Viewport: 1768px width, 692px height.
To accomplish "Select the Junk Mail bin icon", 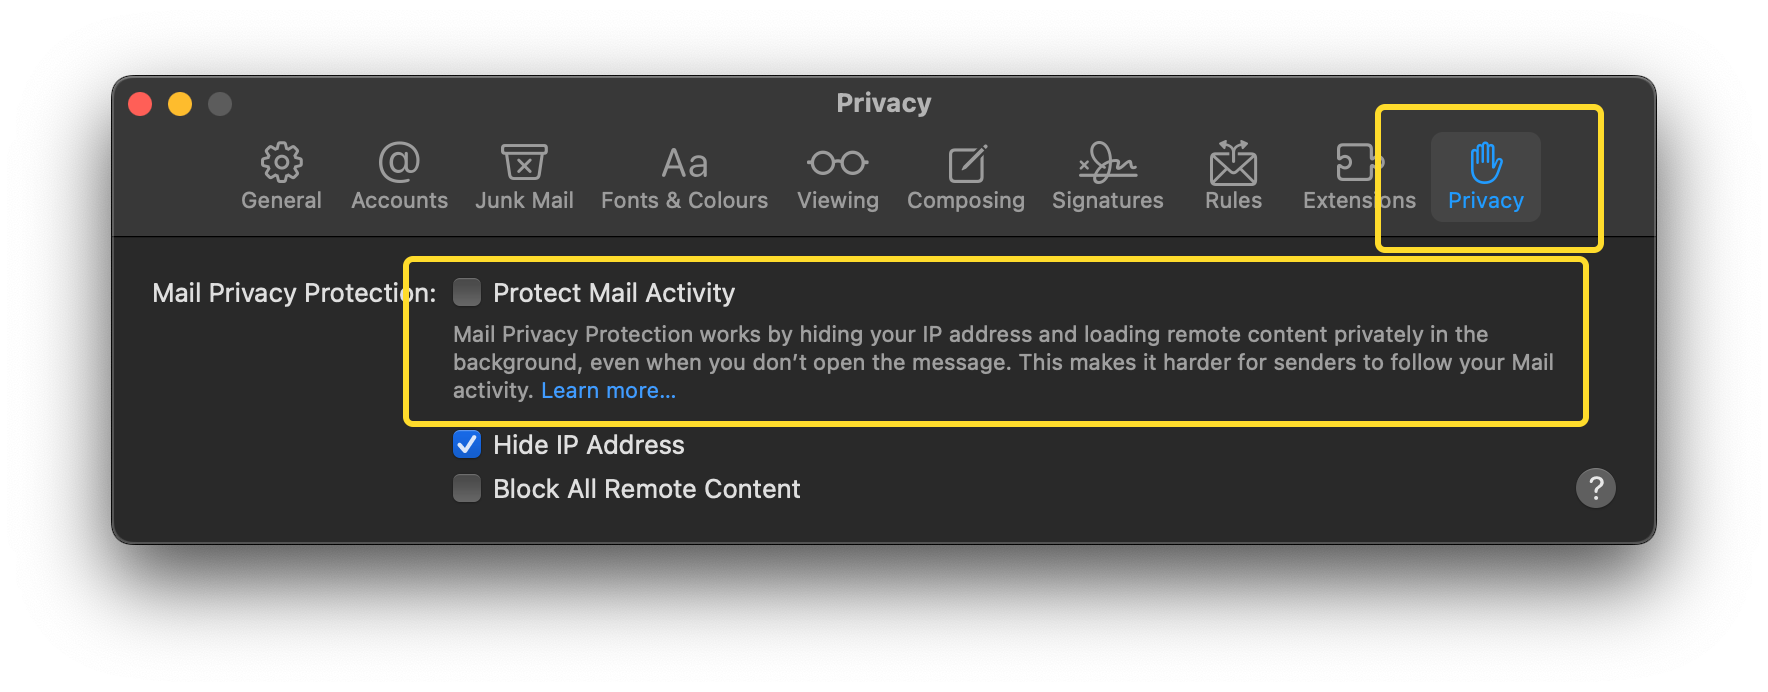I will [524, 162].
